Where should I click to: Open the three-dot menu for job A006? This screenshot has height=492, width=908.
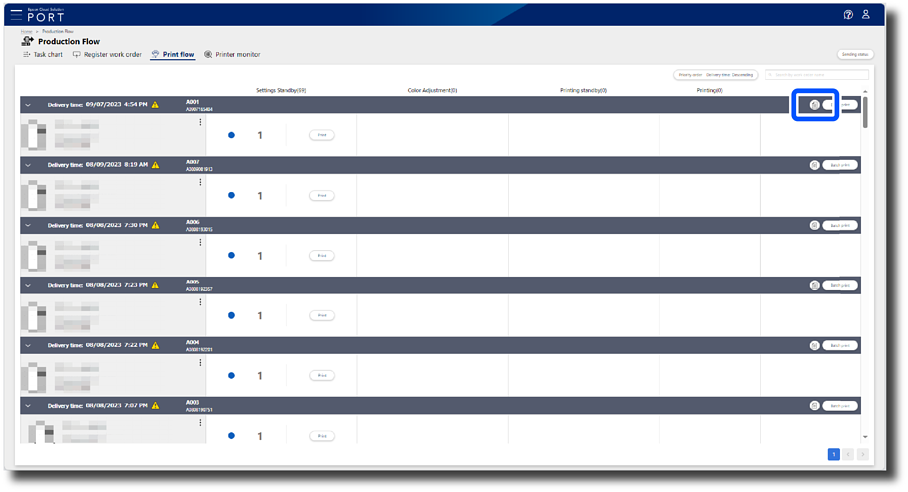tap(200, 243)
